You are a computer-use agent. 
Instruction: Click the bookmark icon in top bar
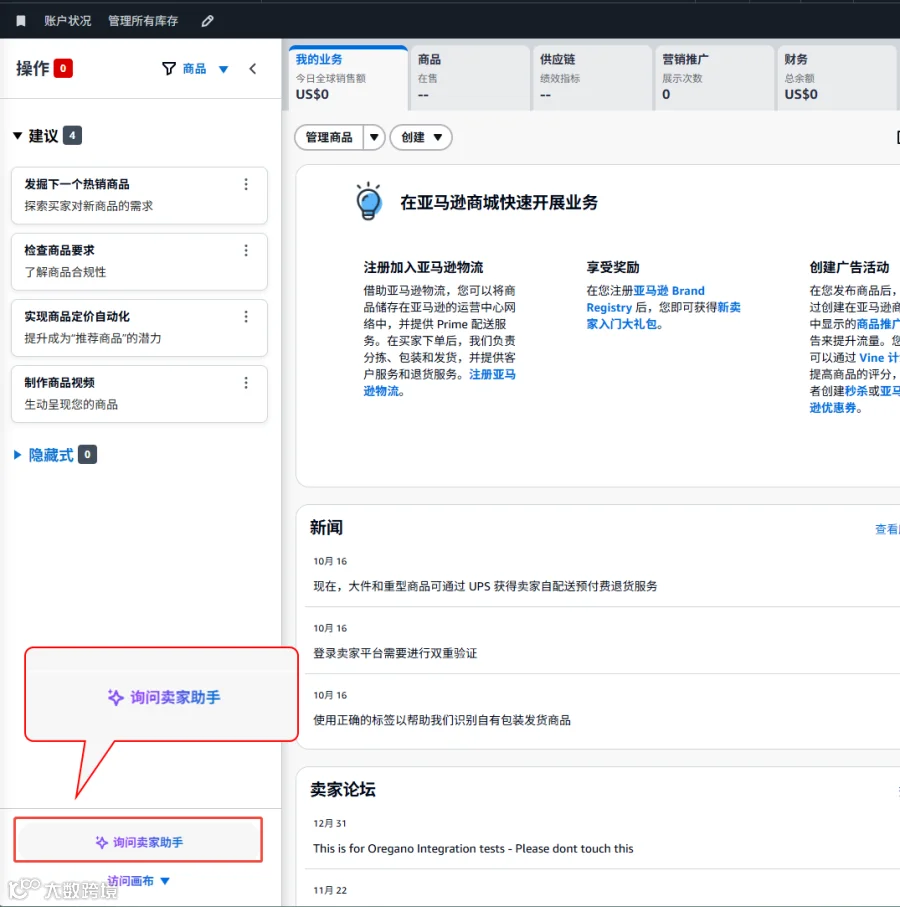point(21,21)
